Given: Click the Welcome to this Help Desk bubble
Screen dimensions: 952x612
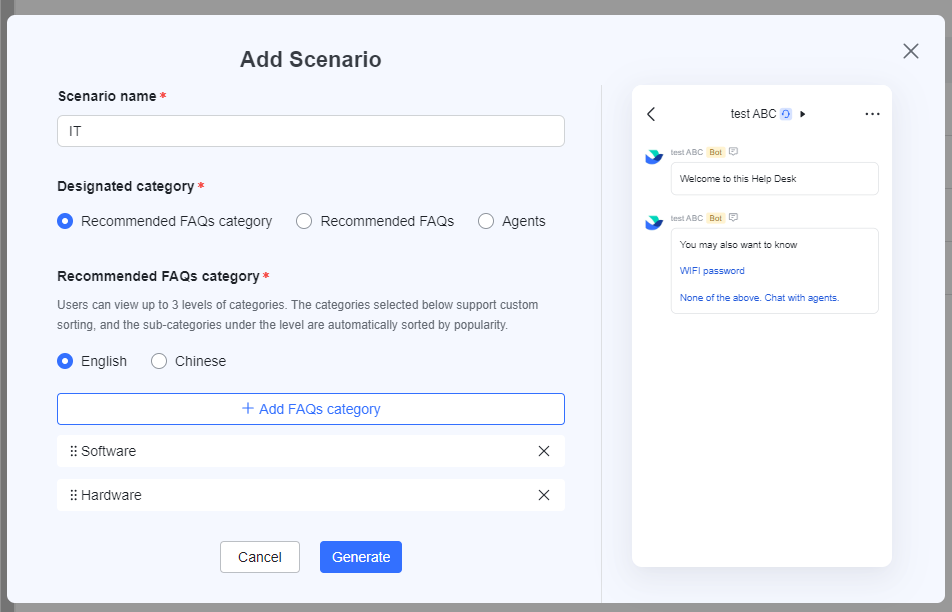Looking at the screenshot, I should point(775,178).
